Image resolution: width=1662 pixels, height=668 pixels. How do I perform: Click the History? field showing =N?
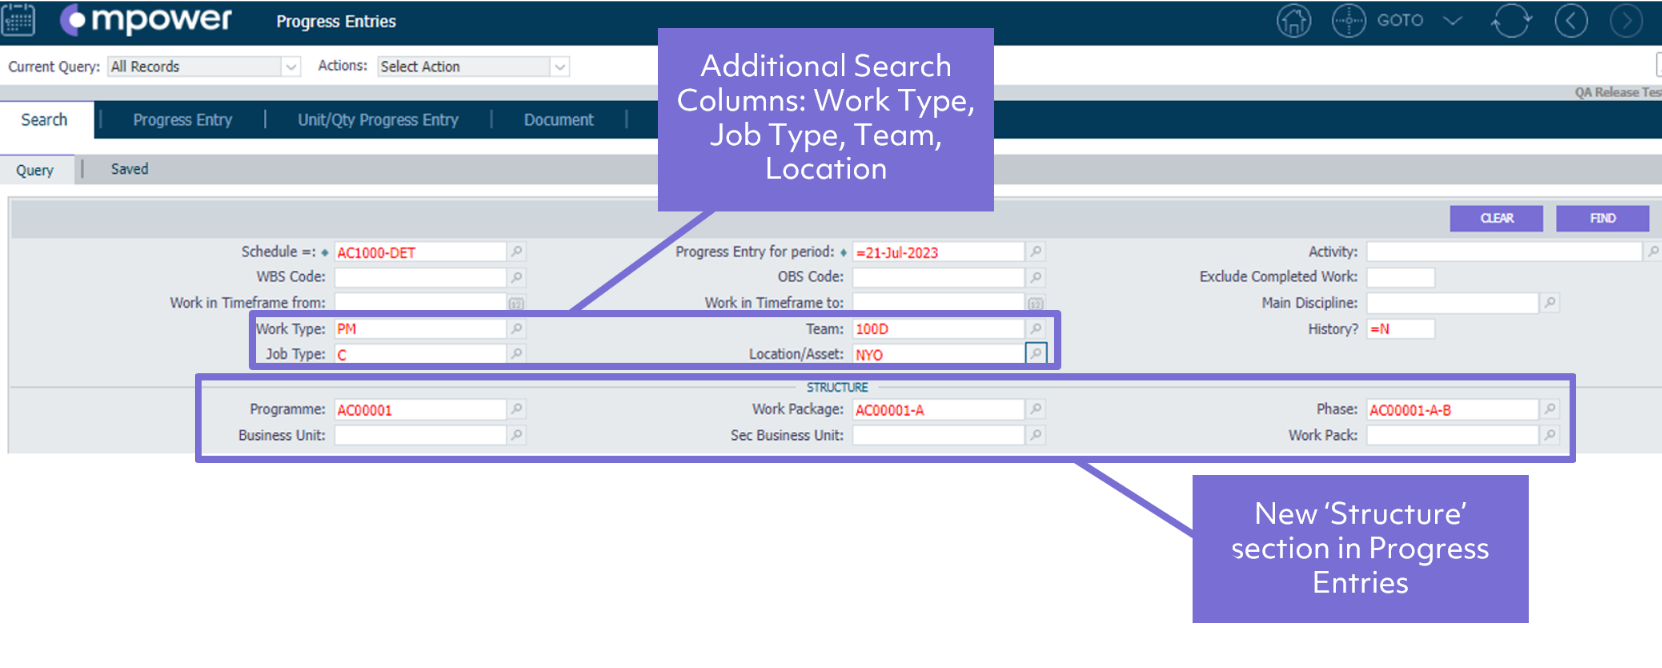(x=1400, y=329)
